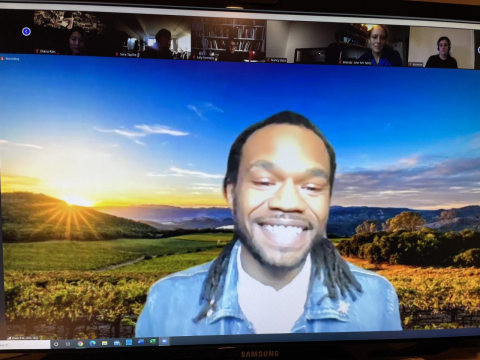Open Task View from the taskbar

point(68,344)
